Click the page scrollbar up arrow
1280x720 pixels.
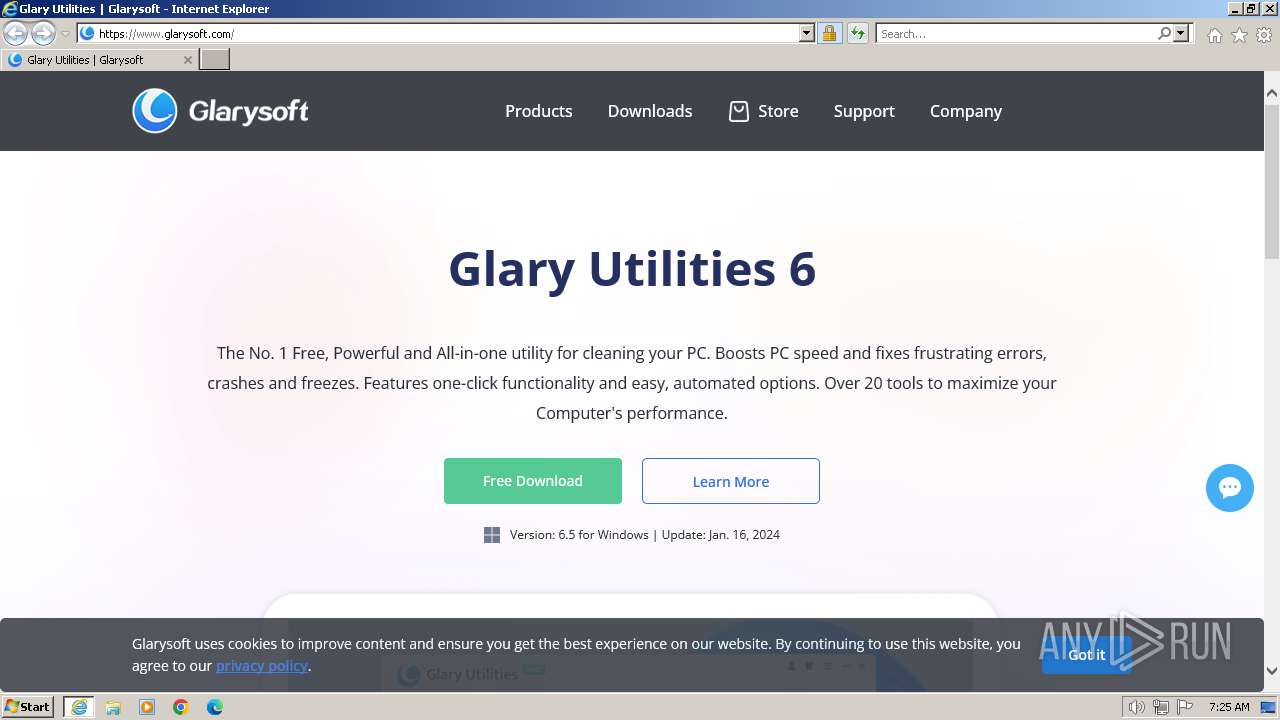click(x=1272, y=93)
